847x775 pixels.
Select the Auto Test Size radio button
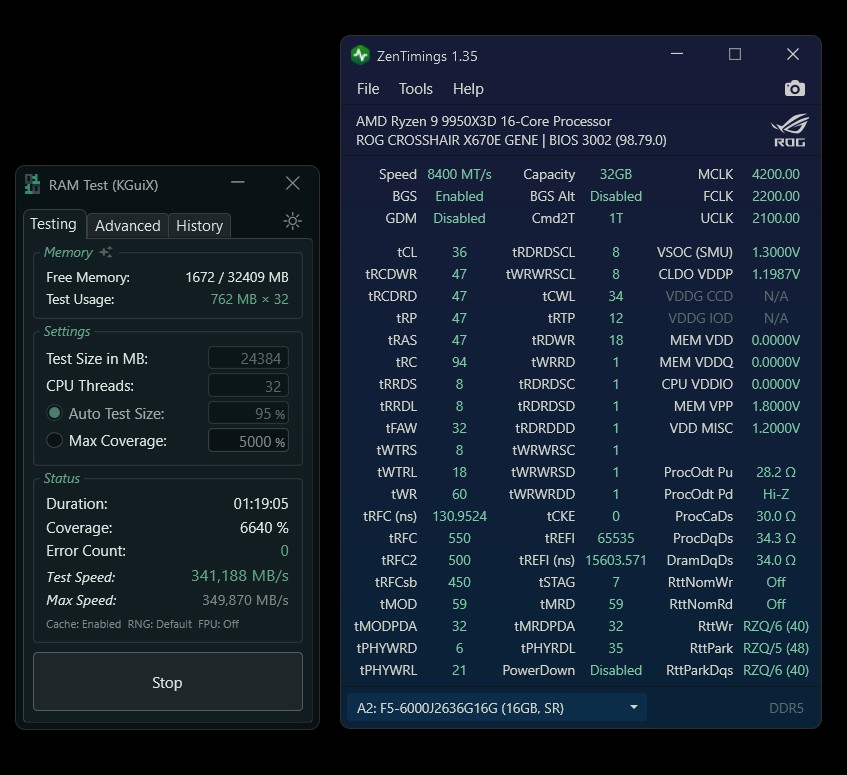54,413
